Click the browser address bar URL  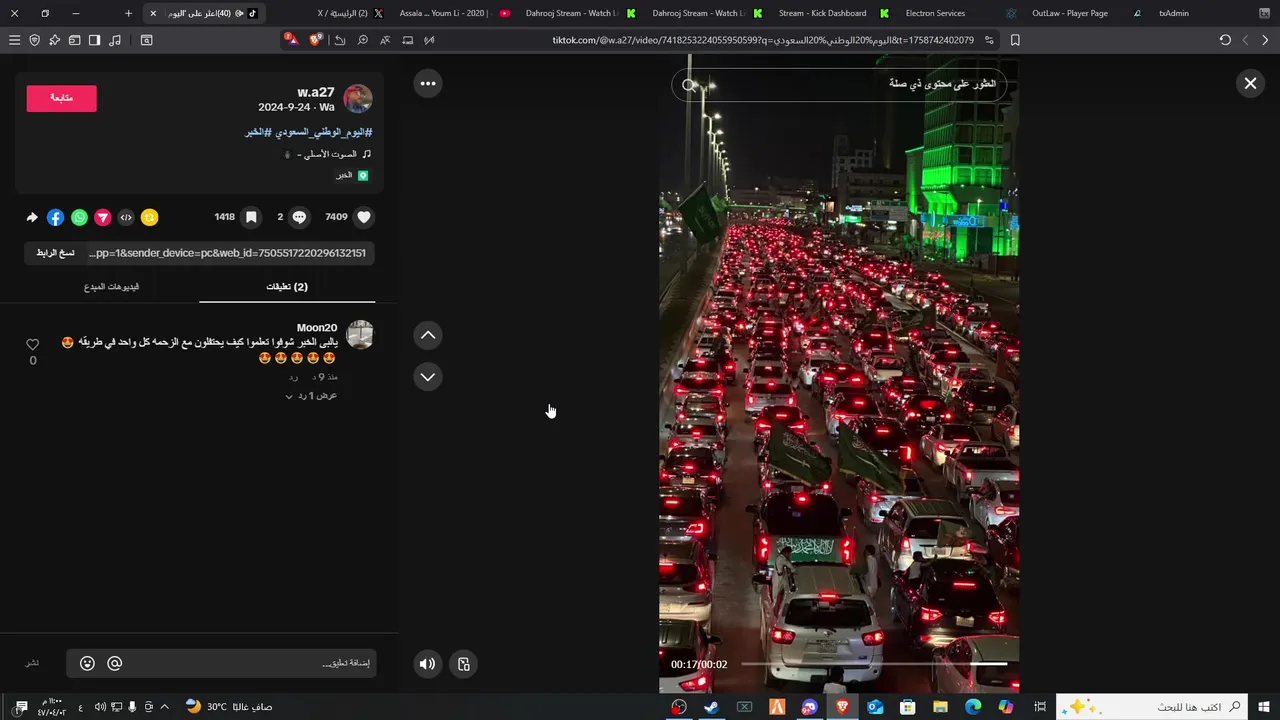tap(762, 40)
